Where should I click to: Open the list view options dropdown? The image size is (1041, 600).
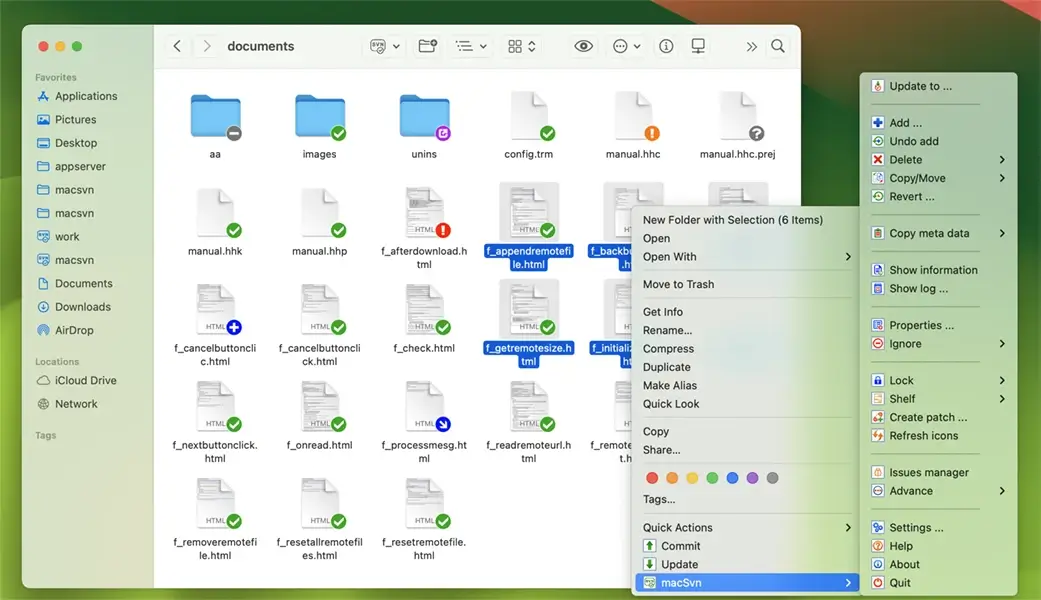tap(471, 46)
